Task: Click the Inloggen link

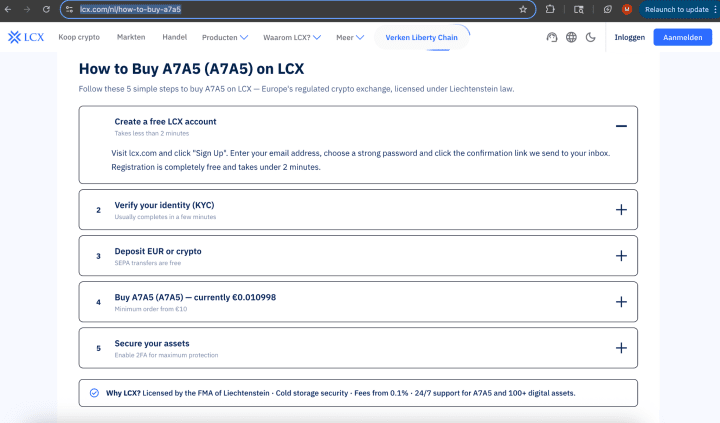Action: 630,37
